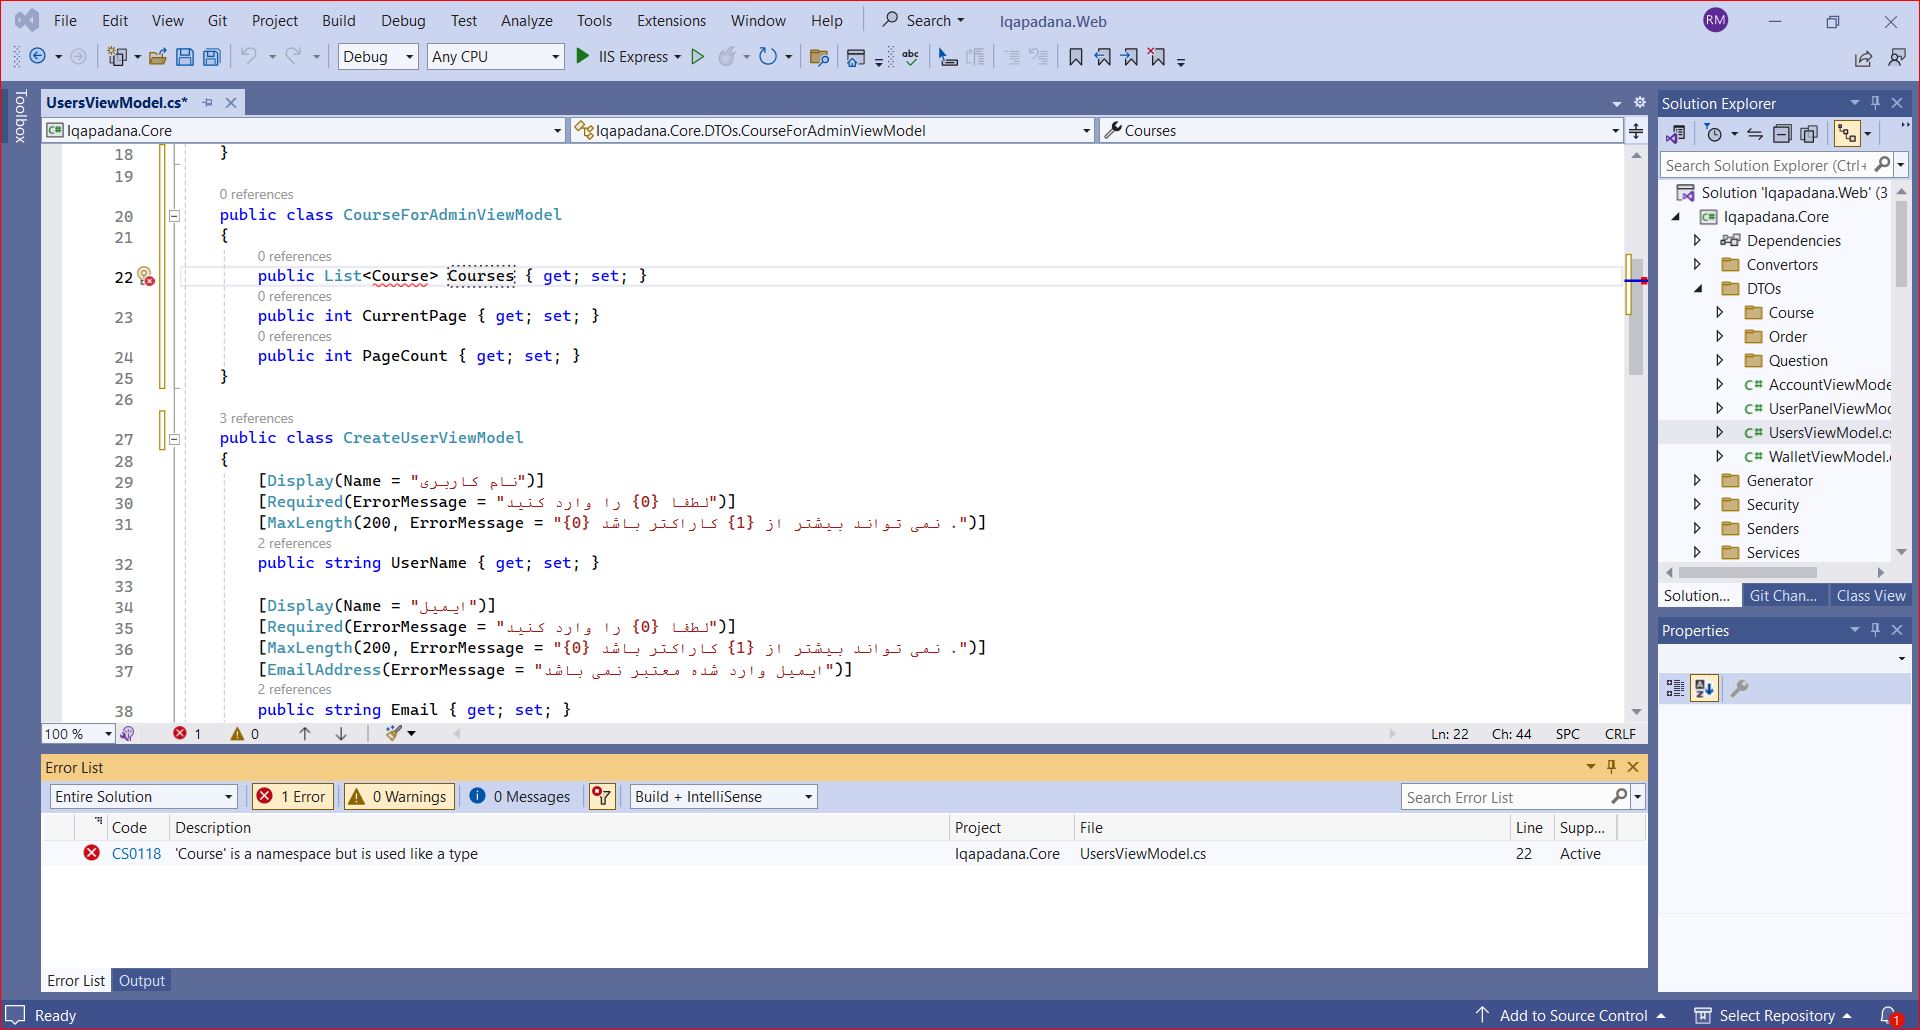Expand the Security folder in Solution Explorer
The height and width of the screenshot is (1030, 1920).
[1697, 504]
